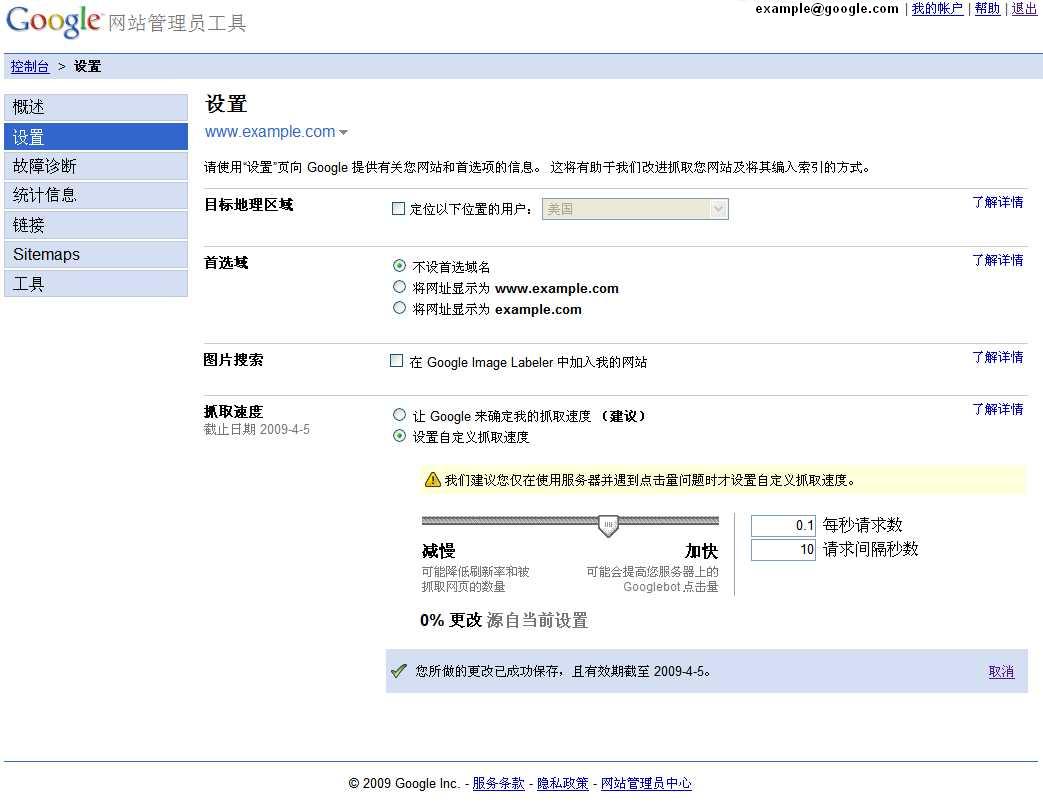Open 服务条款 footer link
Image resolution: width=1043 pixels, height=806 pixels.
point(498,783)
